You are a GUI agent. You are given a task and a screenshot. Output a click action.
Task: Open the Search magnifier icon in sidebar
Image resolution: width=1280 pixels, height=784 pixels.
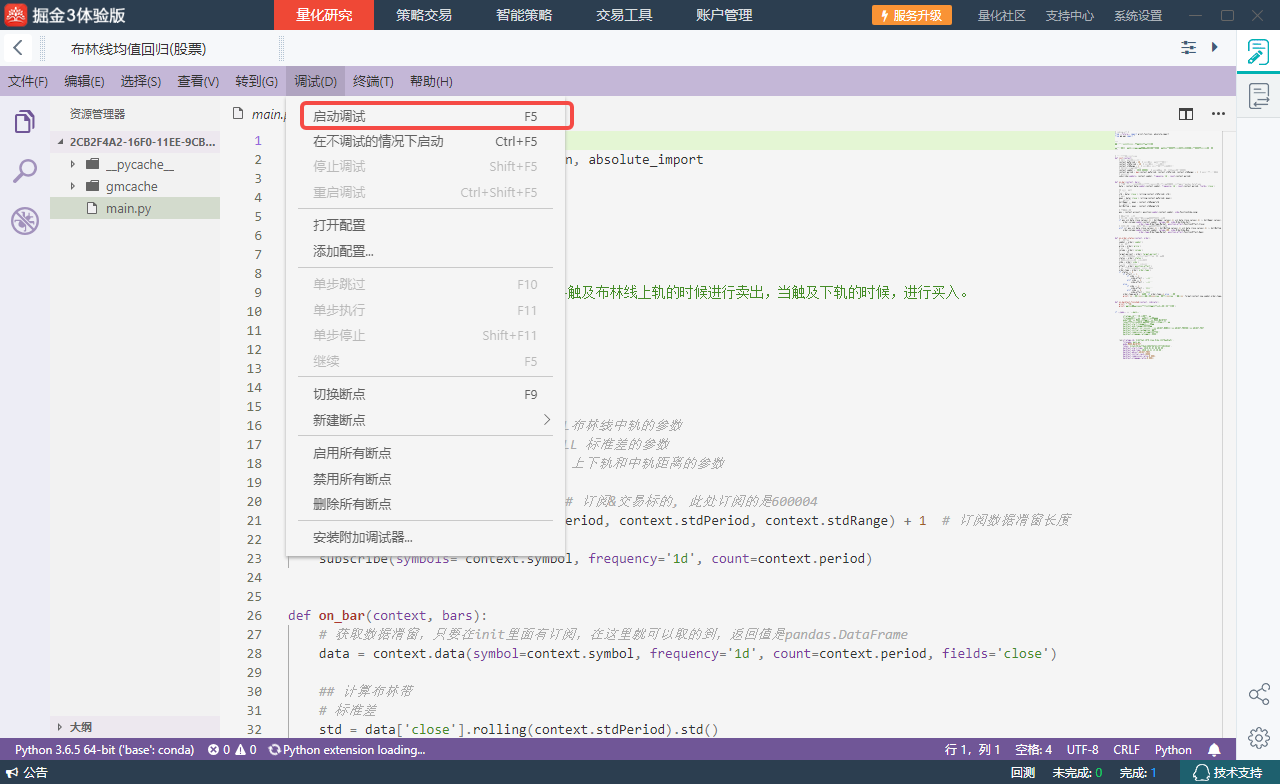pyautogui.click(x=24, y=172)
